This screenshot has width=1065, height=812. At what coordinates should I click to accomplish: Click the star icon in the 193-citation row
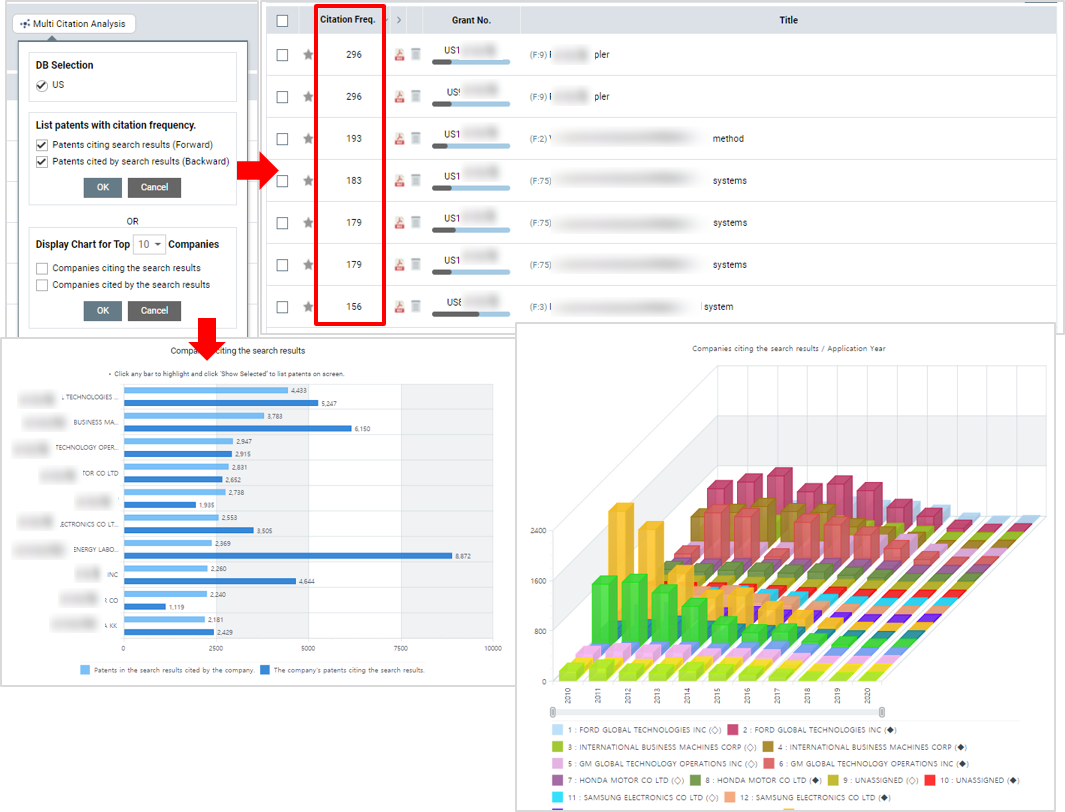point(308,139)
